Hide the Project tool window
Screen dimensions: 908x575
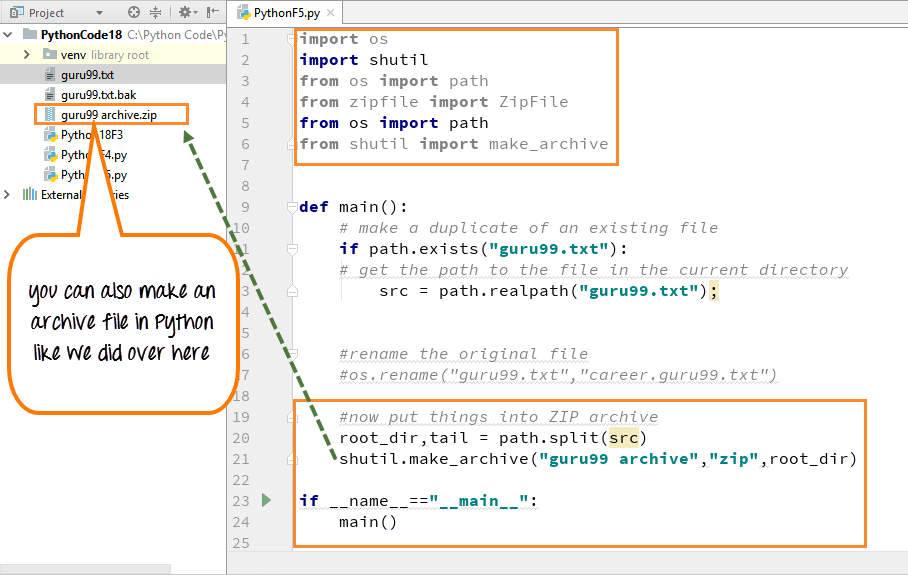tap(211, 13)
